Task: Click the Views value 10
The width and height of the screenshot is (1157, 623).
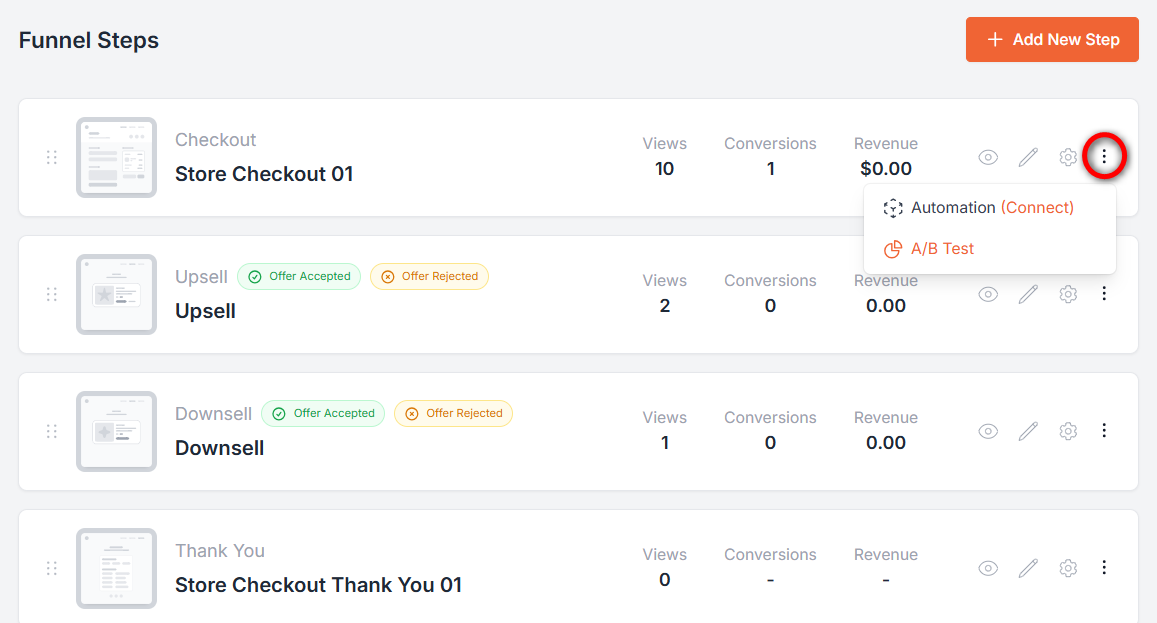Action: (664, 169)
